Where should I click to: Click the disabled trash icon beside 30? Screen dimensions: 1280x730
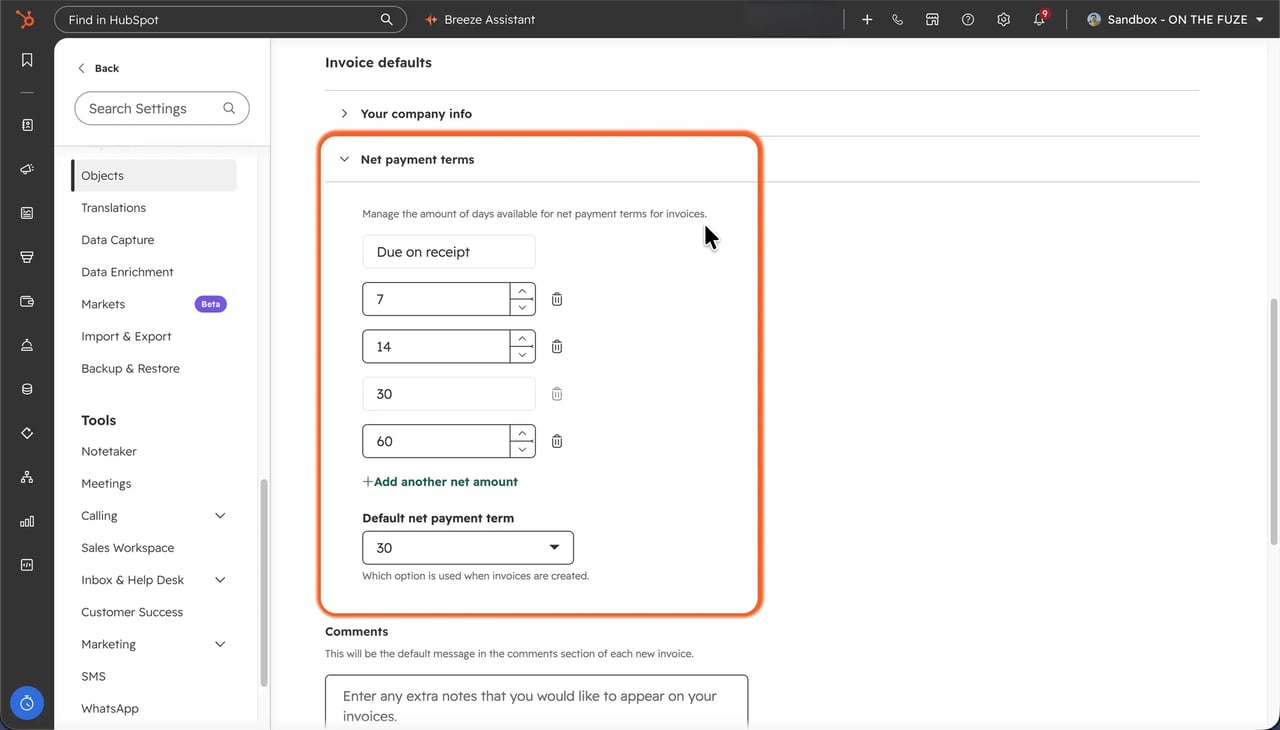click(x=557, y=394)
